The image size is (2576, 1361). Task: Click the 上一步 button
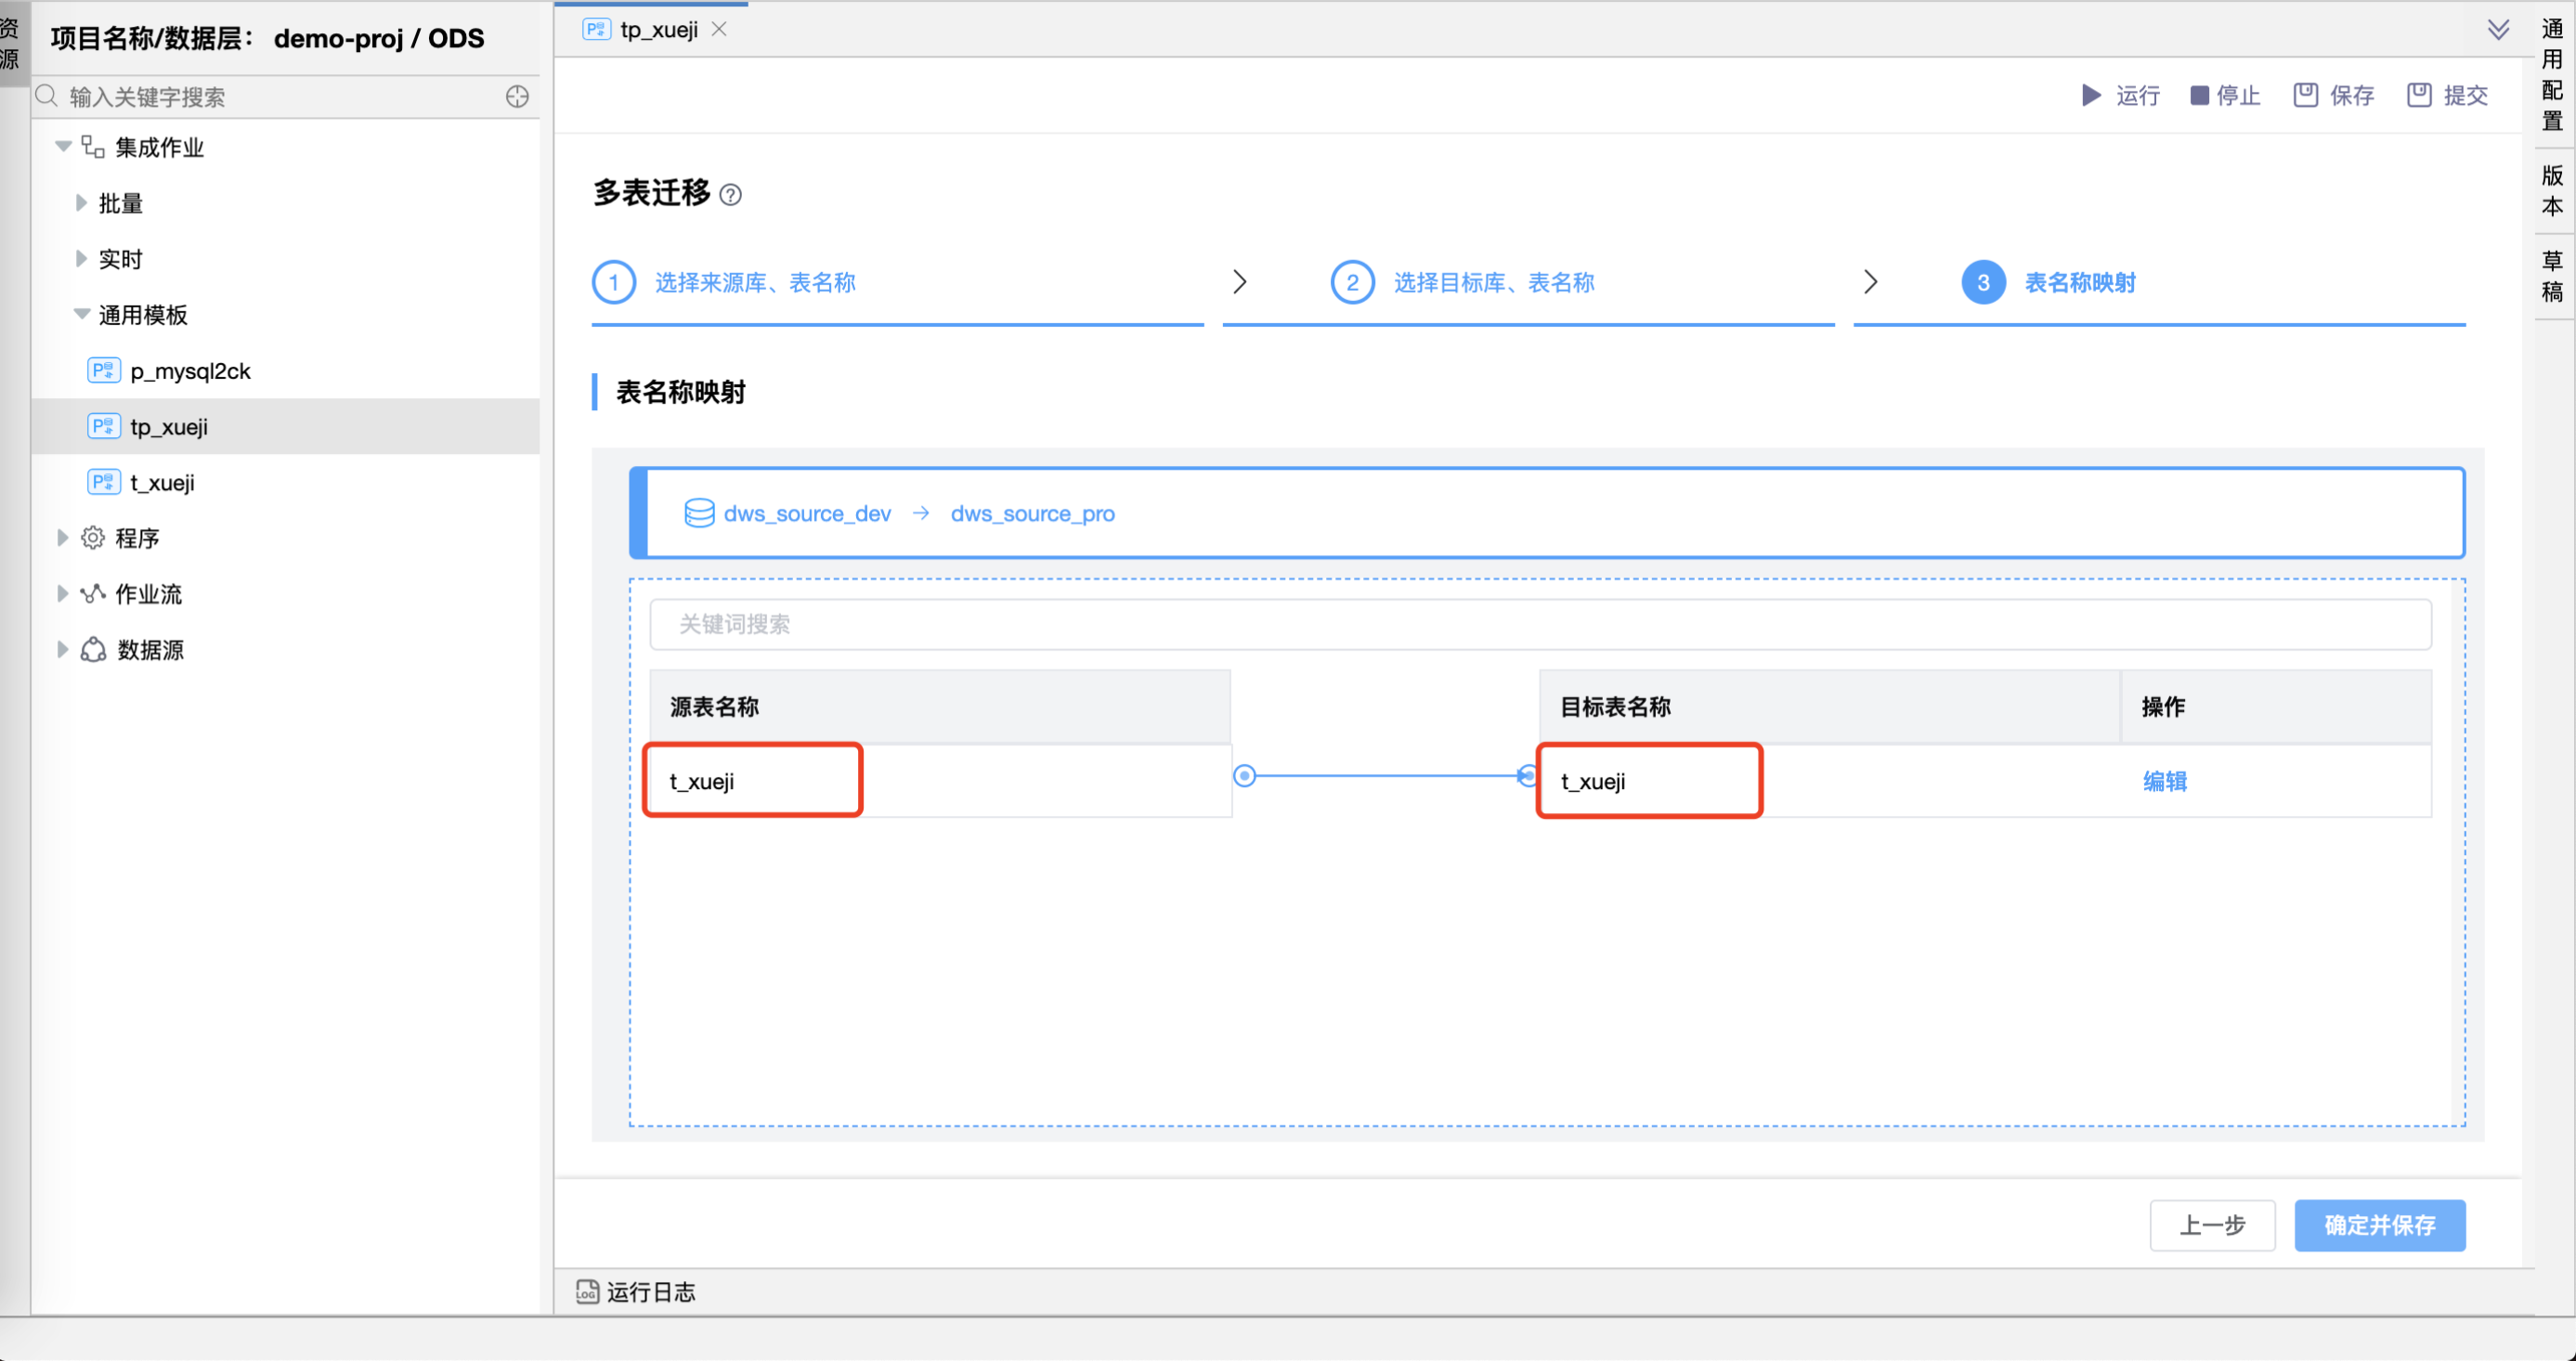(x=2211, y=1225)
